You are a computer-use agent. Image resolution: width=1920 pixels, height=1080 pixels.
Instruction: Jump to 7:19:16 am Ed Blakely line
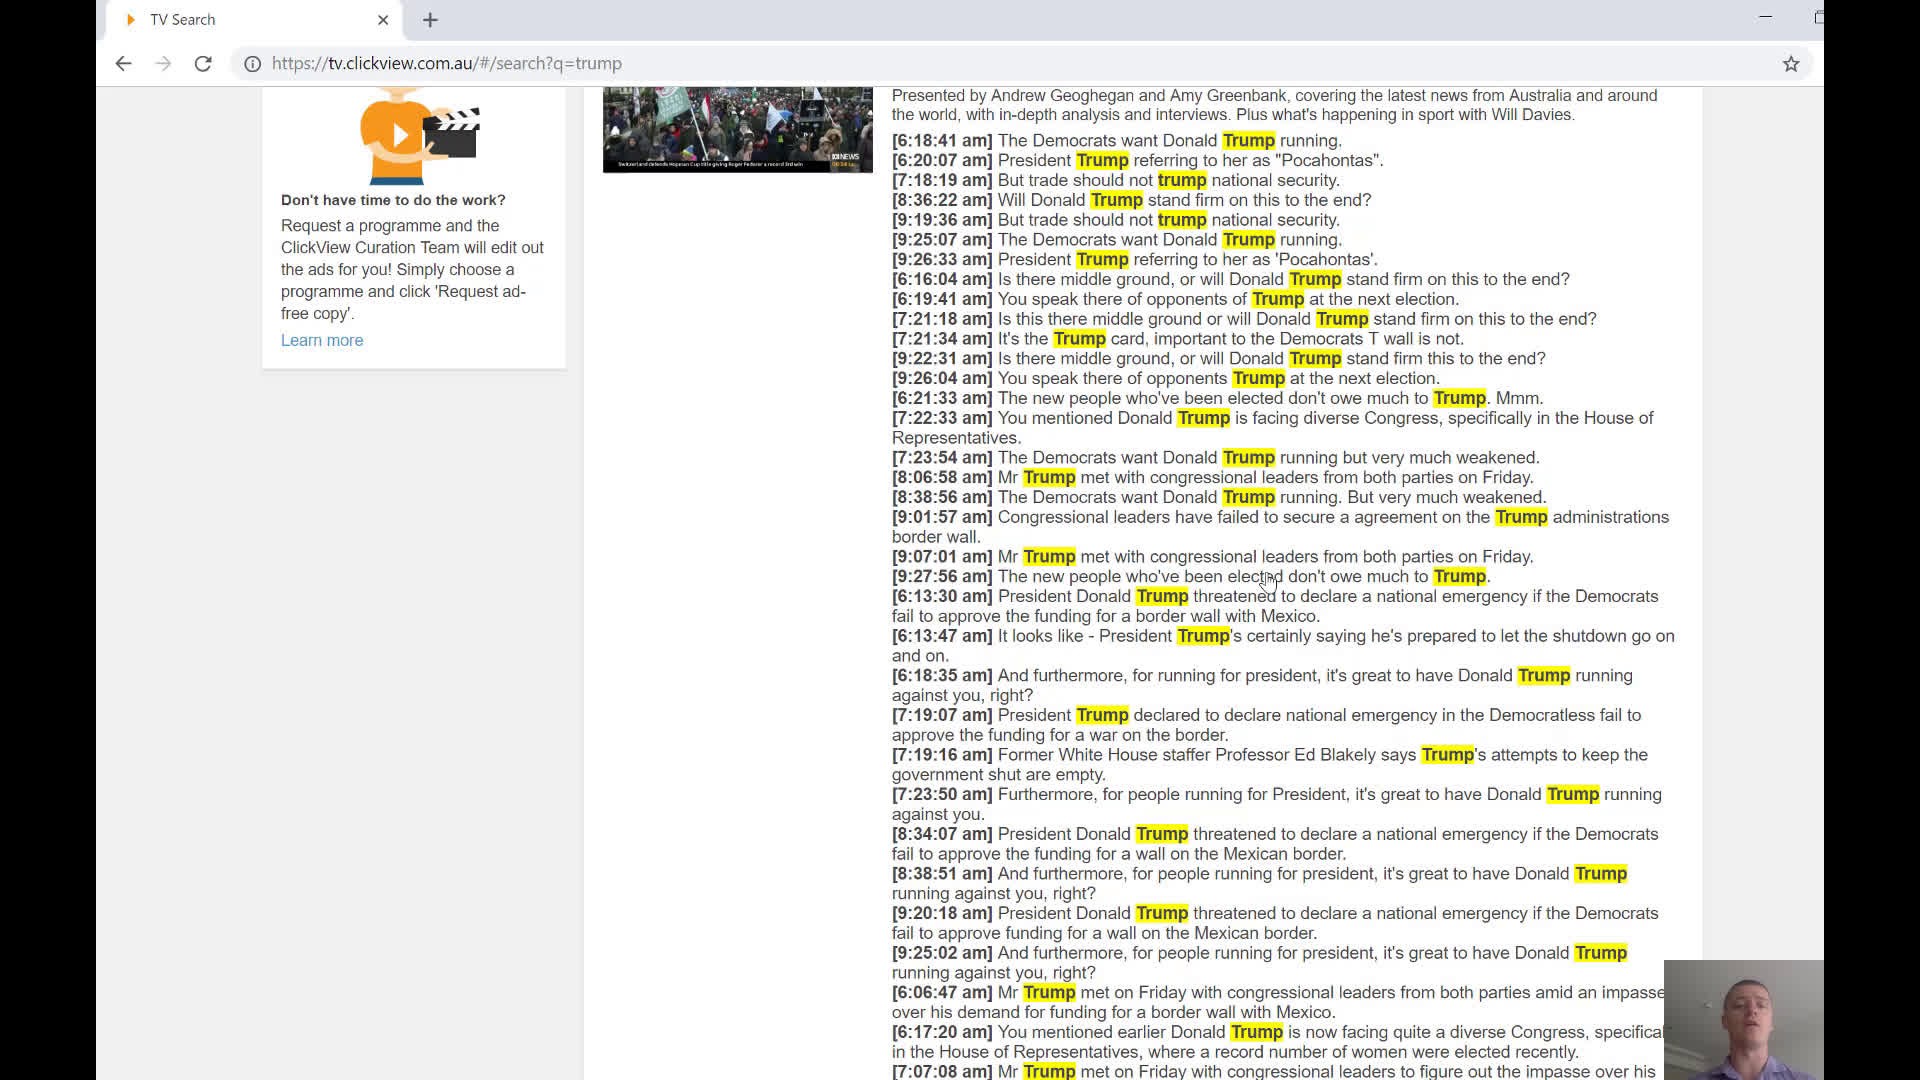942,755
